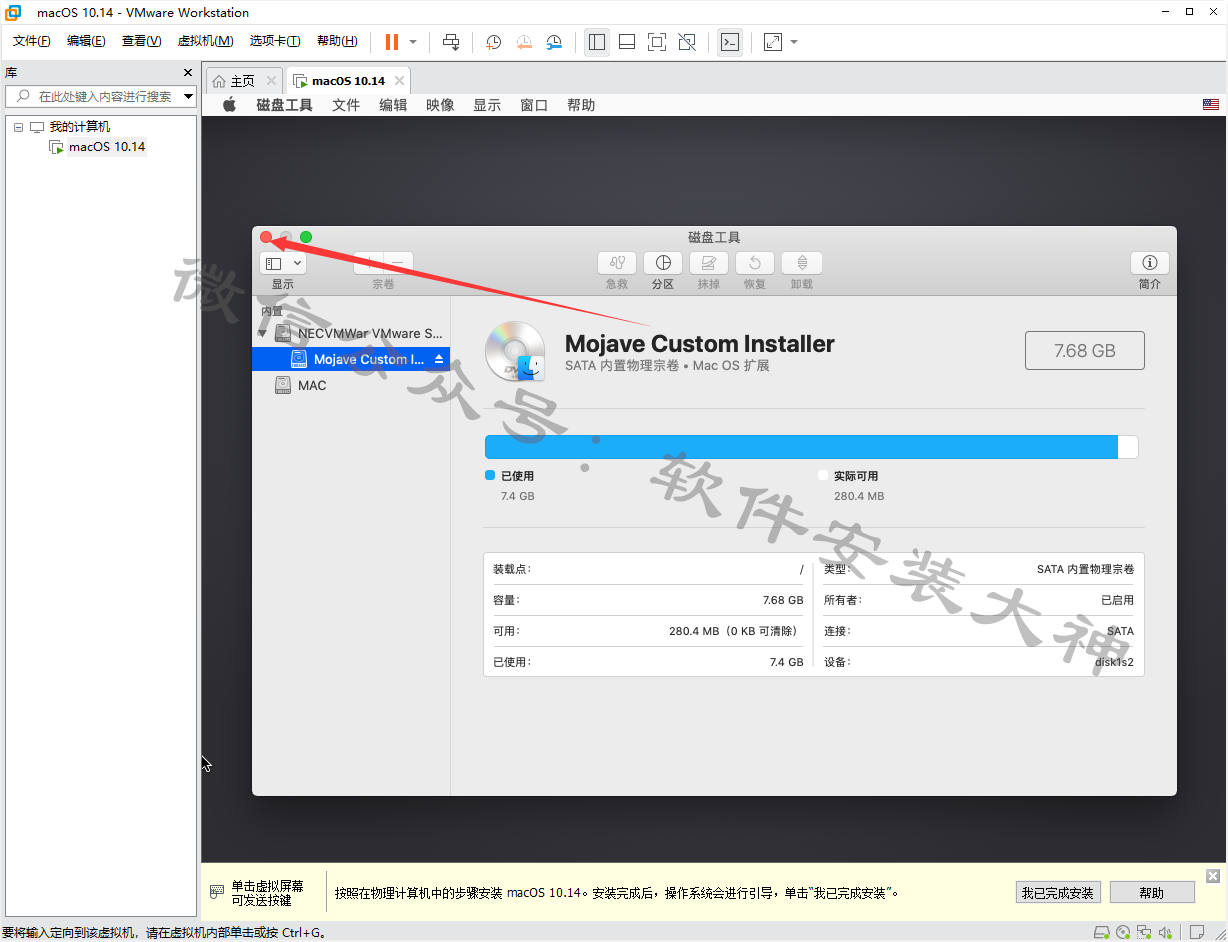Viewport: 1228px width, 942px height.
Task: Select macOS 10.14 in library tree
Action: tap(107, 147)
